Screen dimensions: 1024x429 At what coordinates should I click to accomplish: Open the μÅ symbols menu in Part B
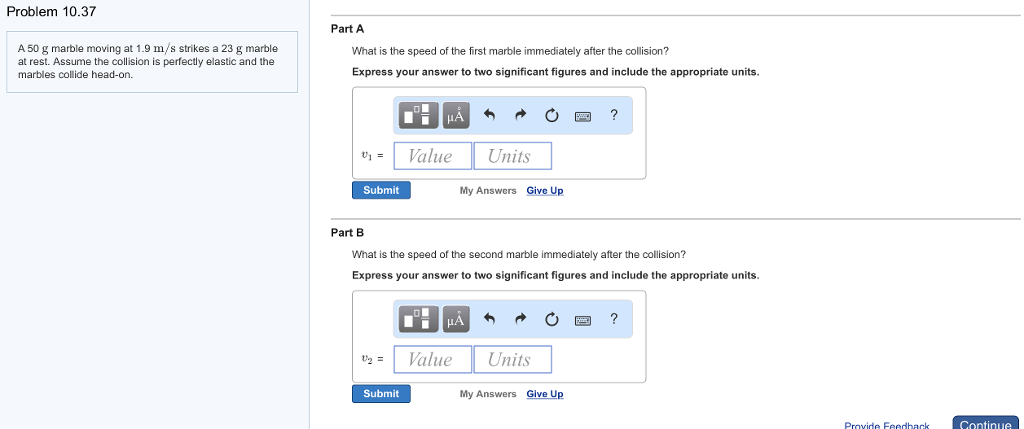[x=456, y=320]
